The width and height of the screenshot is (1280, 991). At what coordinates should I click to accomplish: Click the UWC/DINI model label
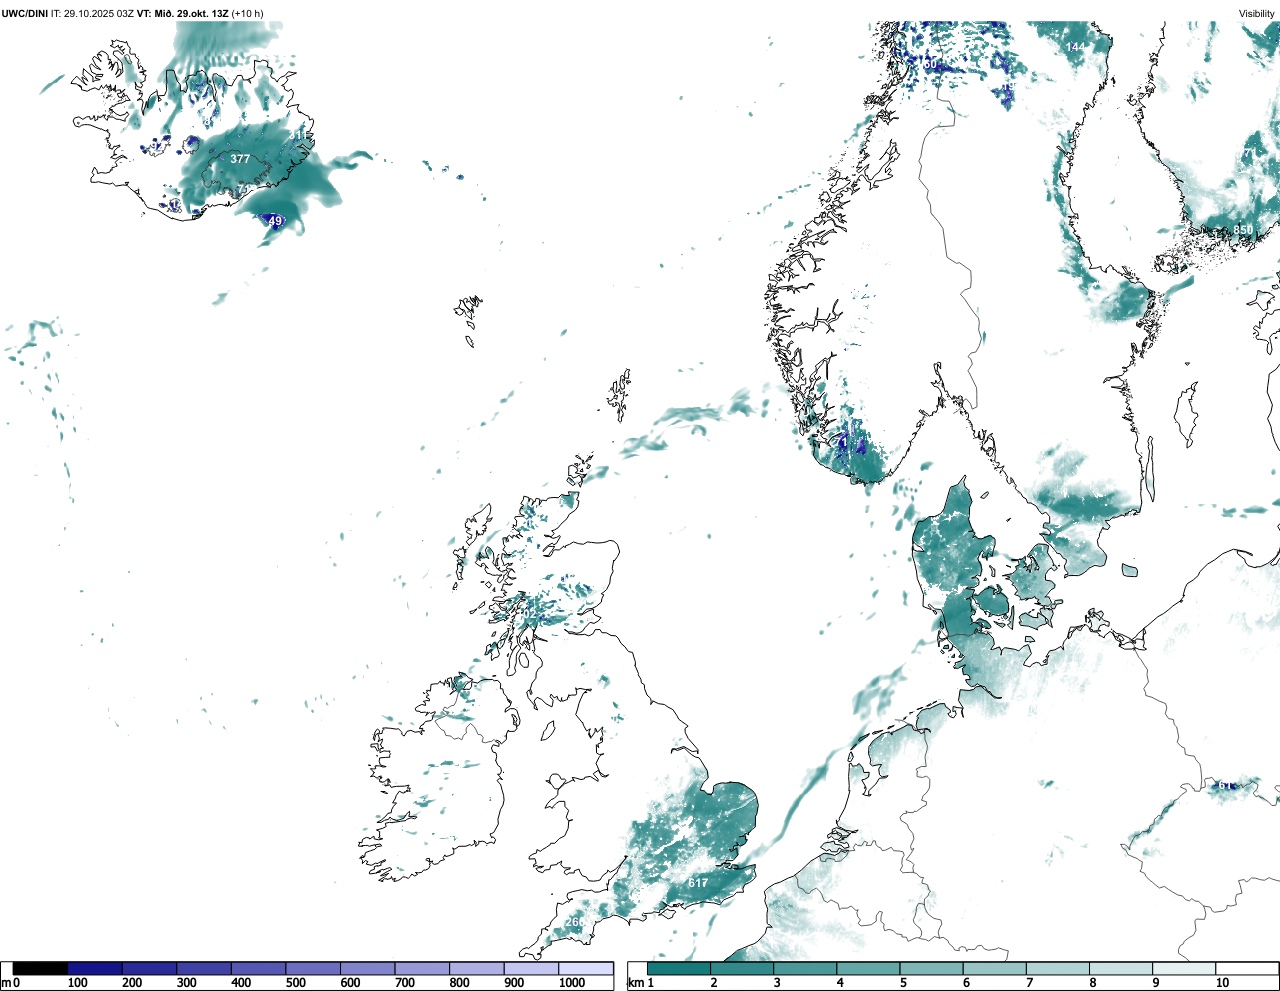tap(25, 13)
